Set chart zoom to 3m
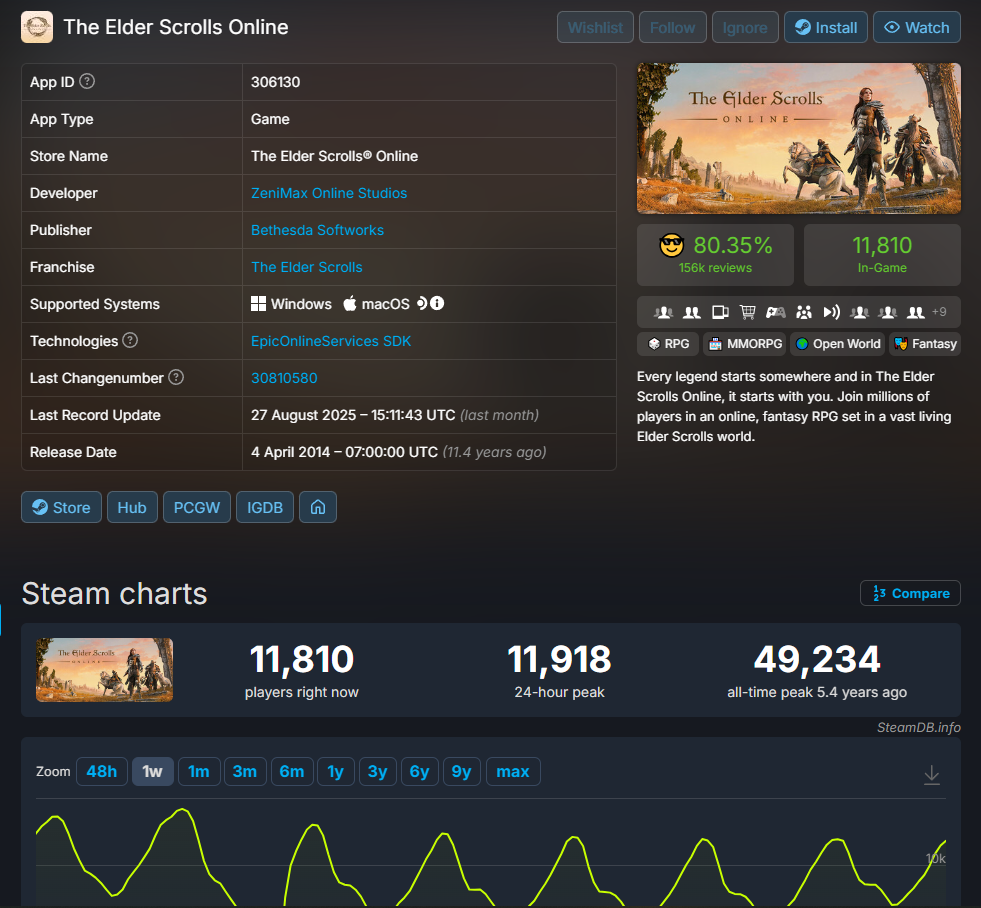The width and height of the screenshot is (981, 908). point(245,771)
